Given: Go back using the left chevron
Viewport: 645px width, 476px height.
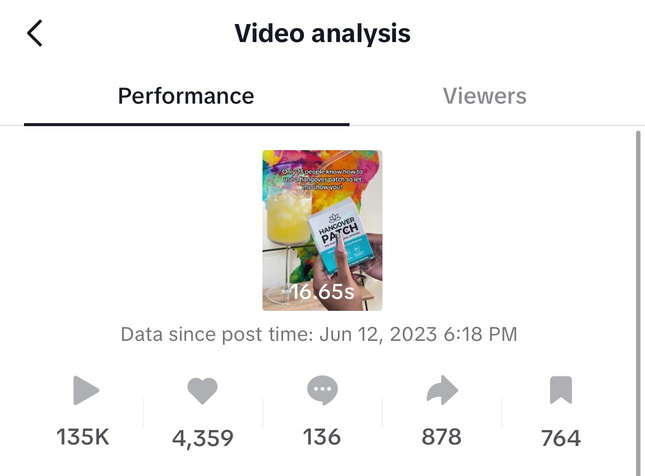Looking at the screenshot, I should pos(35,33).
